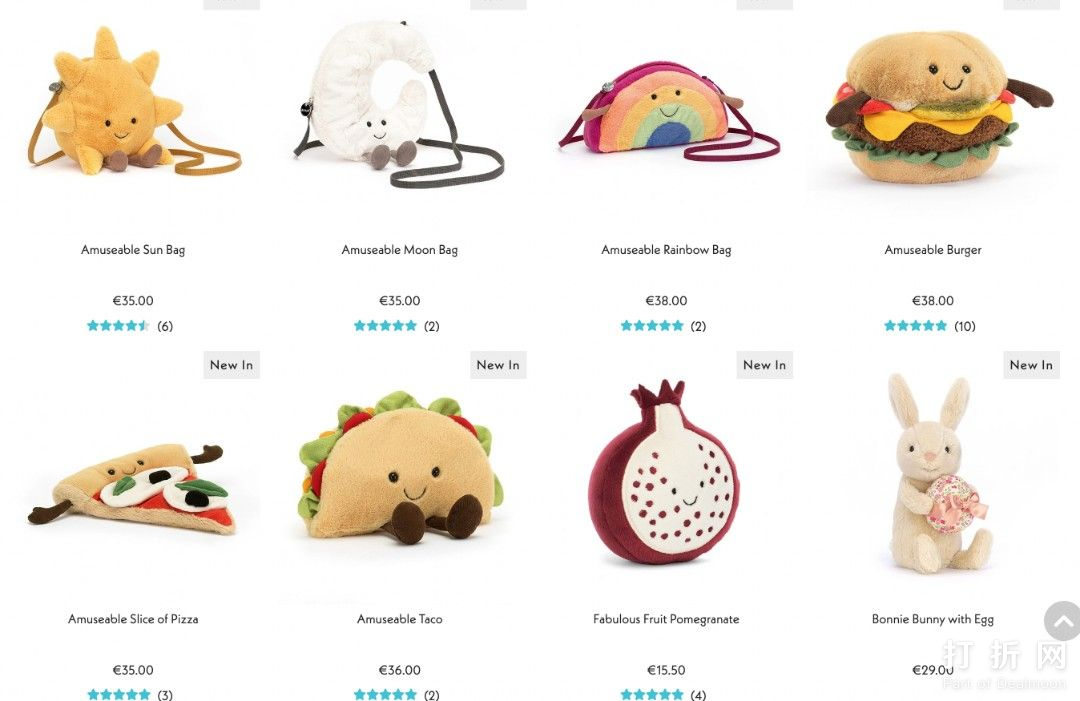The width and height of the screenshot is (1080, 701).
Task: Select the Amuseable Rainbow Bag title
Action: 666,250
